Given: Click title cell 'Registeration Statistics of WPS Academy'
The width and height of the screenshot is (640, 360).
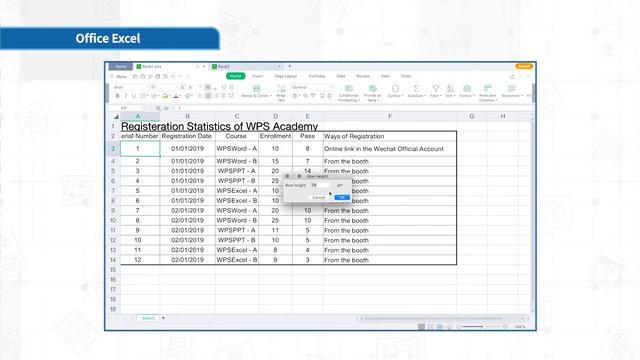Looking at the screenshot, I should [x=219, y=126].
